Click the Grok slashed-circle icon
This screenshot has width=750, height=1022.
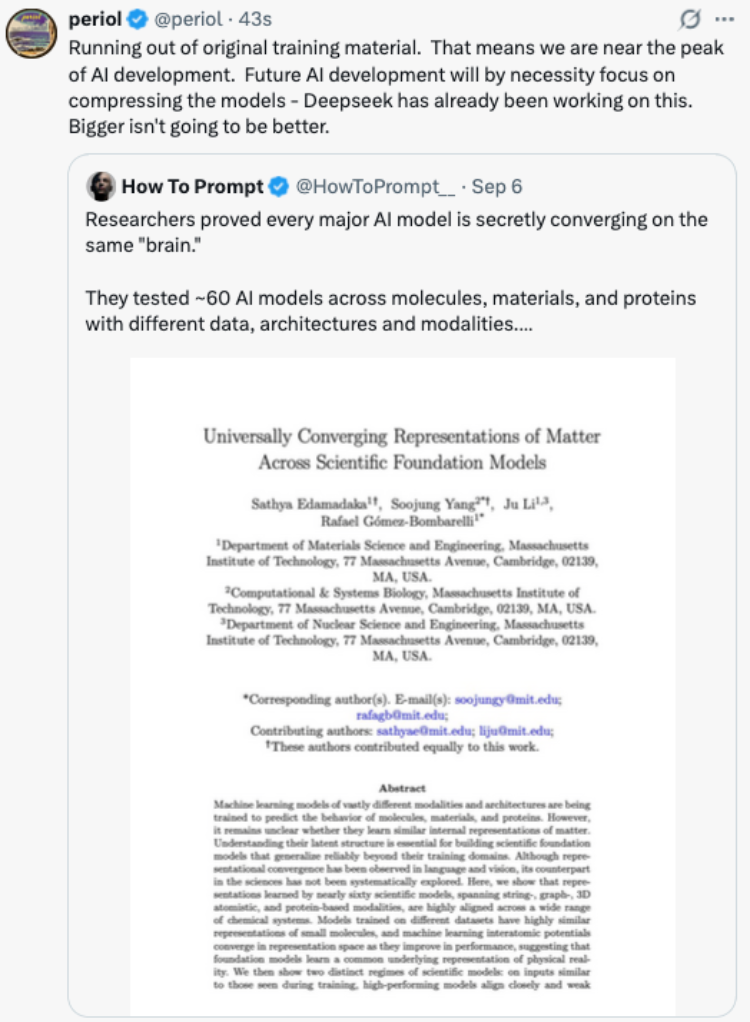click(689, 20)
